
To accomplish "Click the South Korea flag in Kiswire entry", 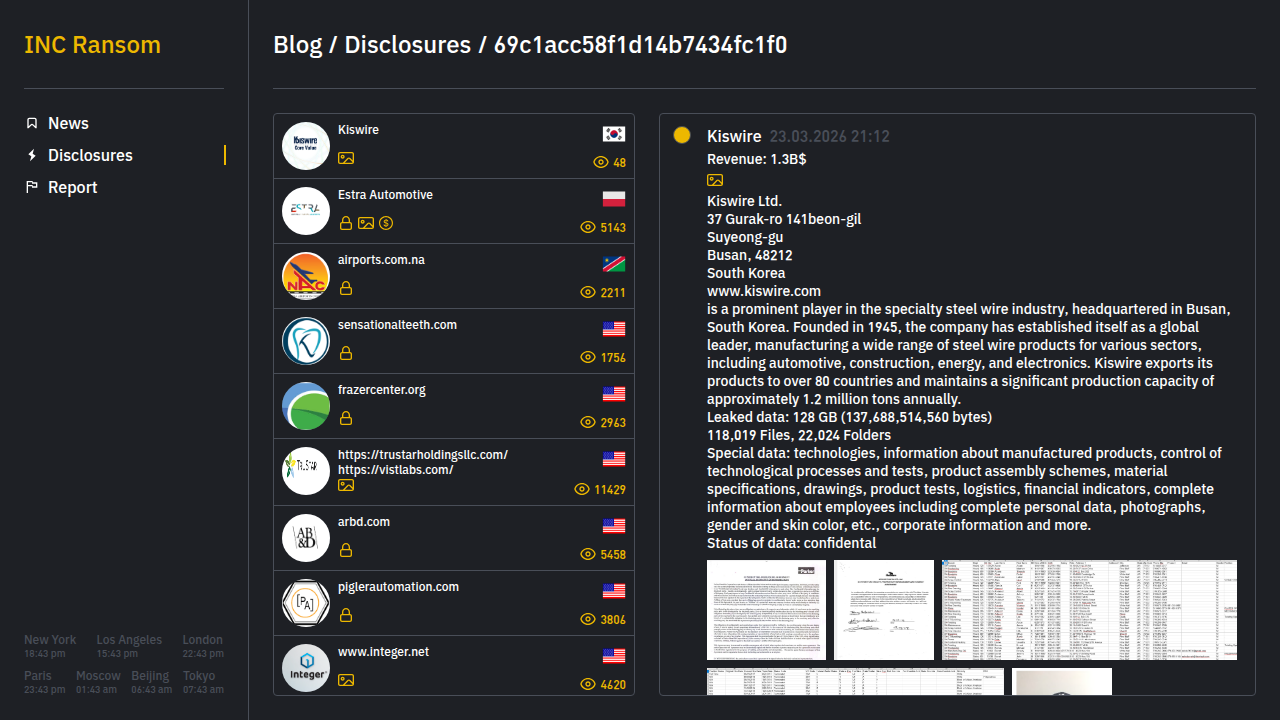I will click(614, 134).
